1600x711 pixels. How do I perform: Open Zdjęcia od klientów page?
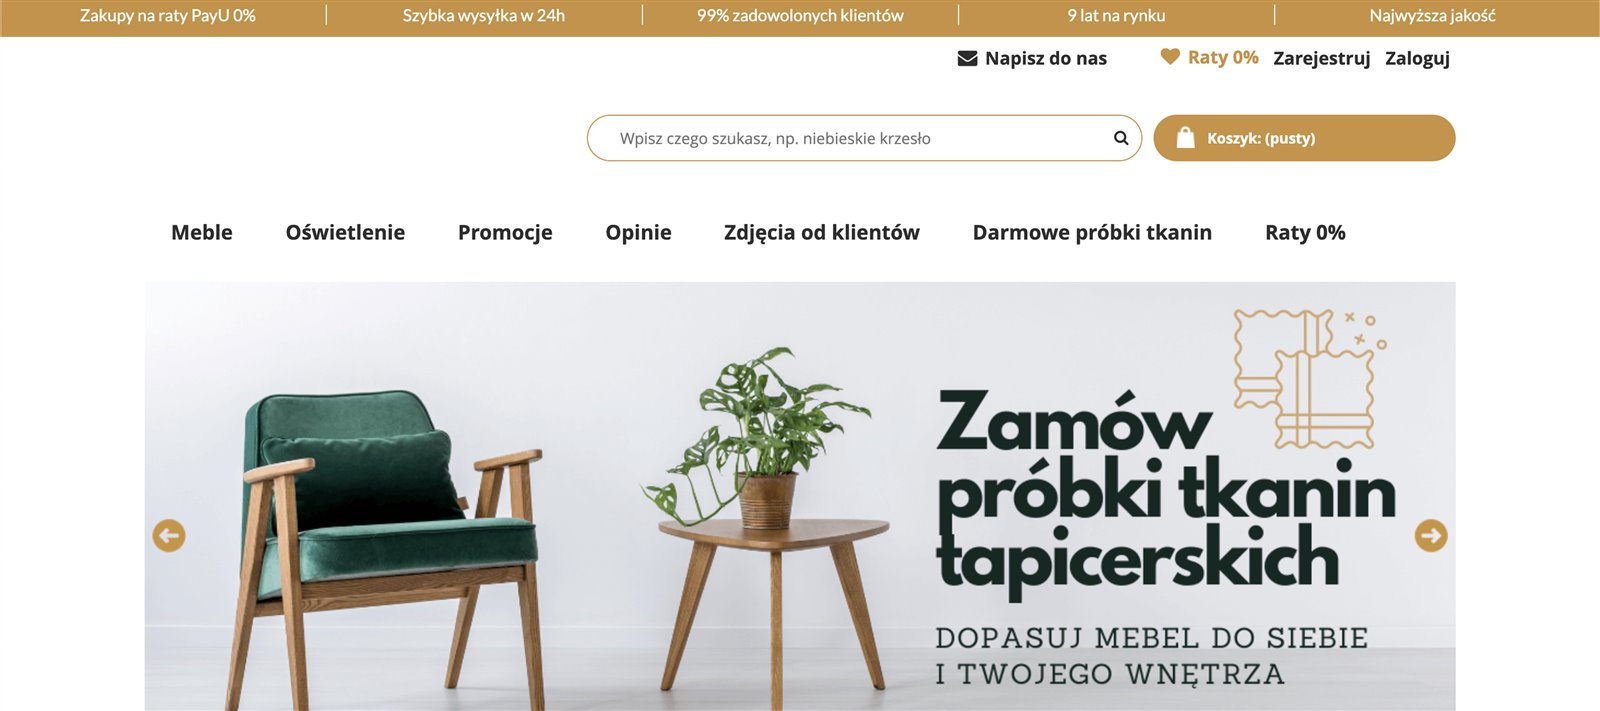pos(822,233)
